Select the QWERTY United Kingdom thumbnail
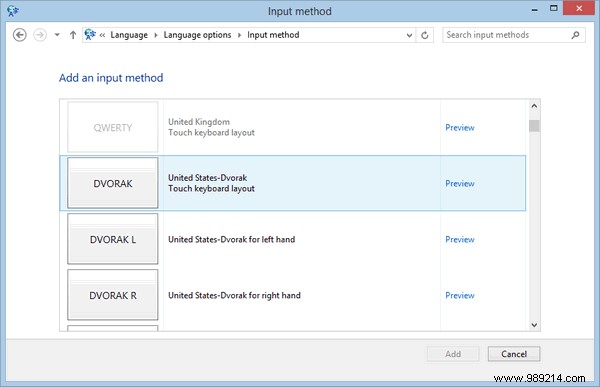600x387 pixels. [x=112, y=127]
